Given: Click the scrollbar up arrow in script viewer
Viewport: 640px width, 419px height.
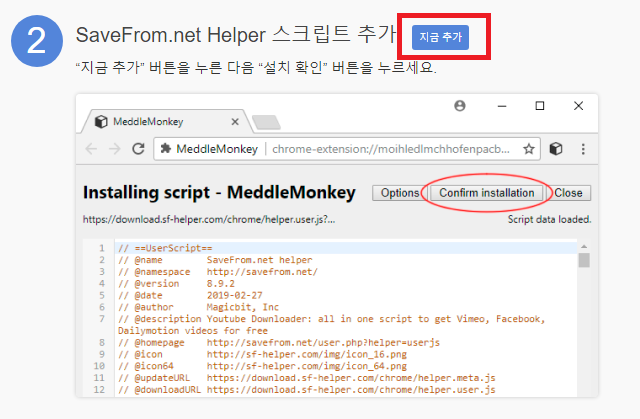Looking at the screenshot, I should click(x=584, y=246).
